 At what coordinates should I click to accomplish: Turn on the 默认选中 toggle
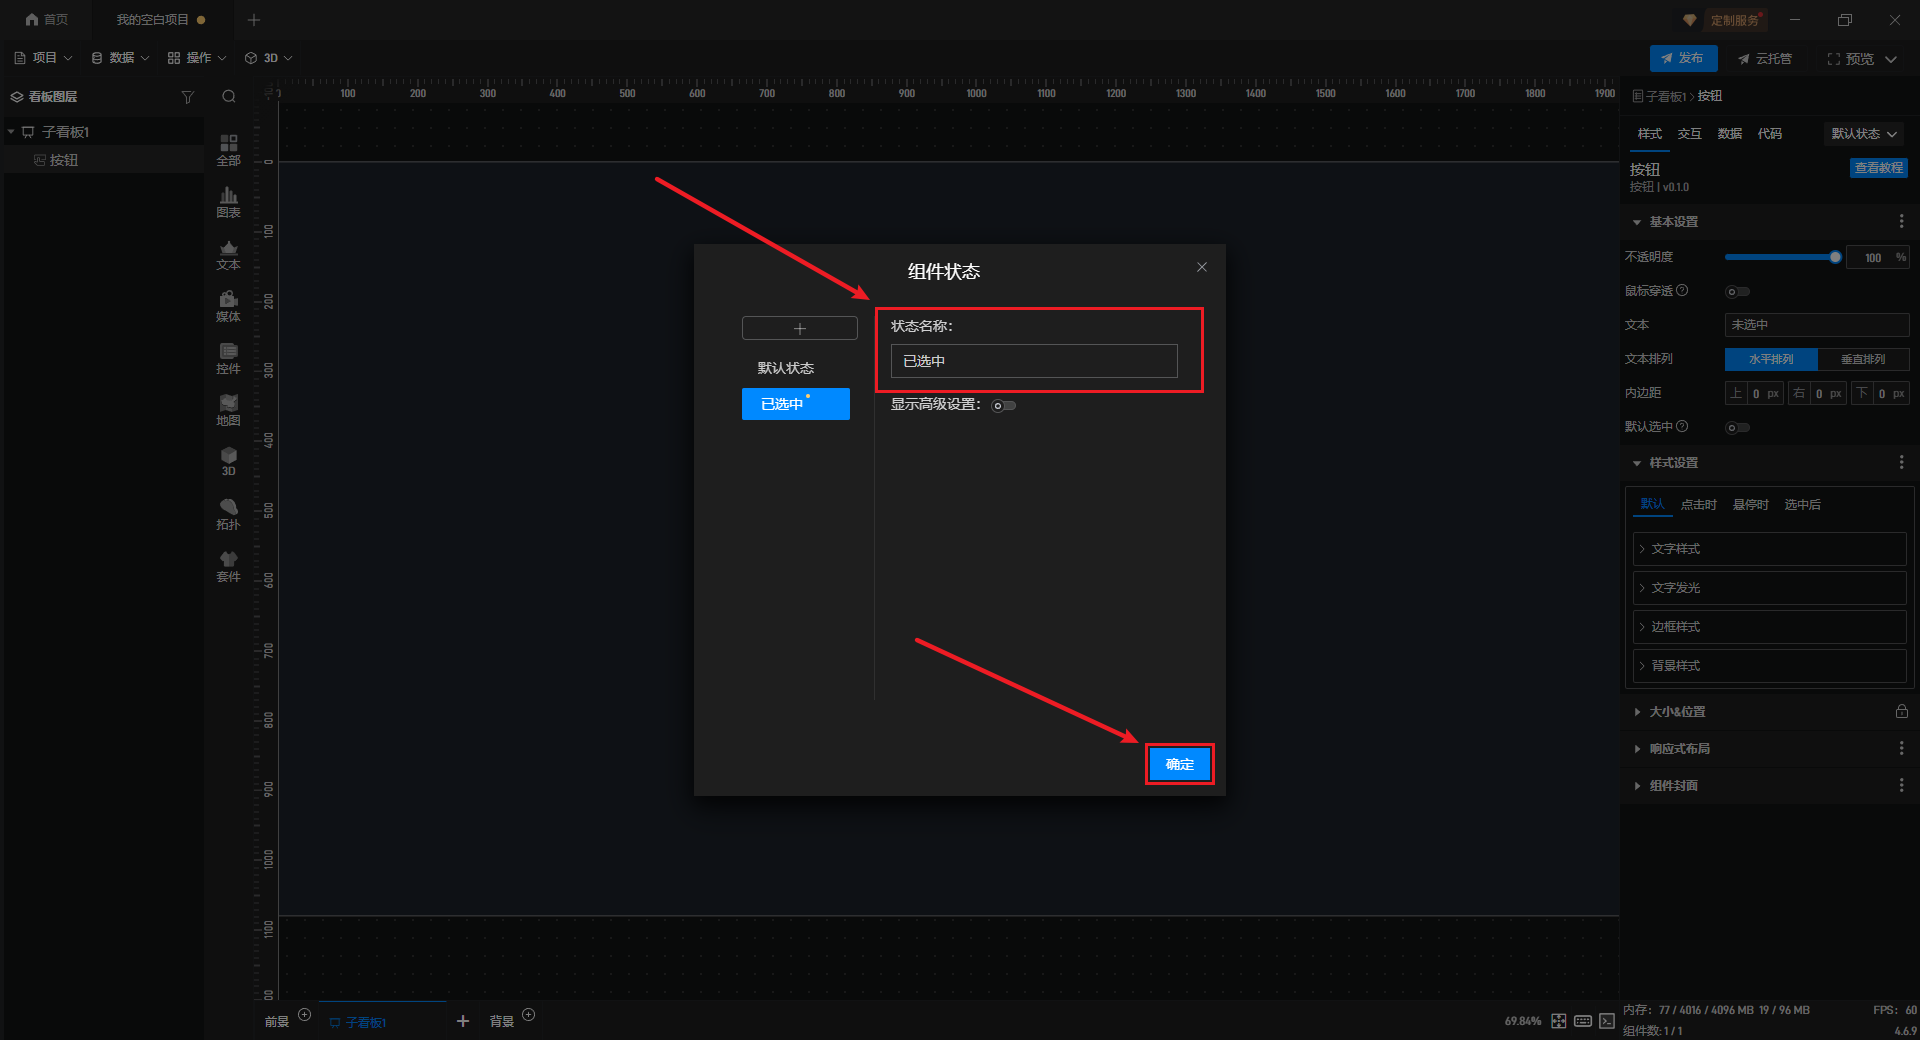(1737, 428)
